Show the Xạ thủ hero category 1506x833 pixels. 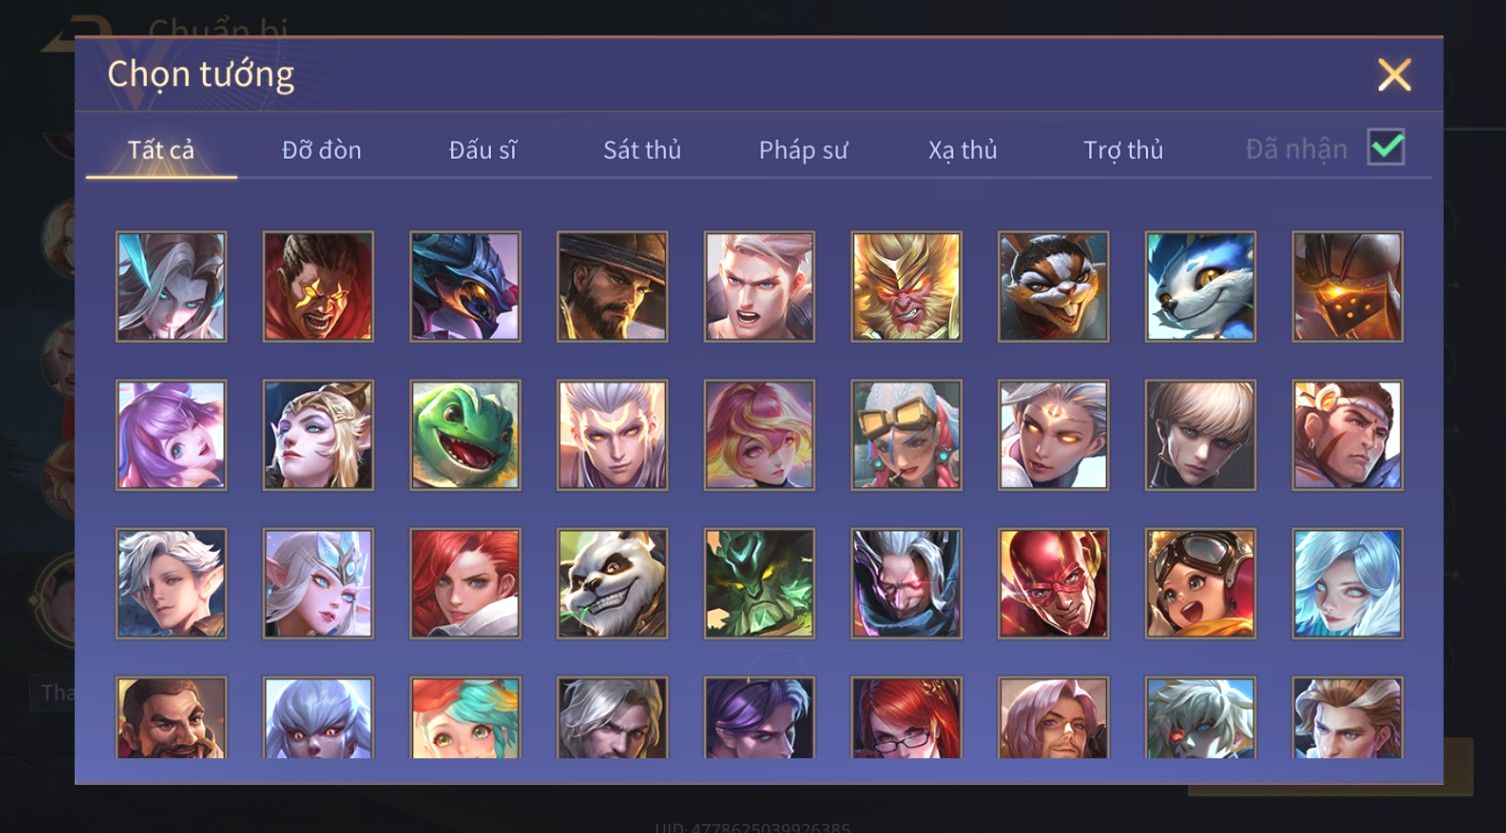tap(963, 150)
